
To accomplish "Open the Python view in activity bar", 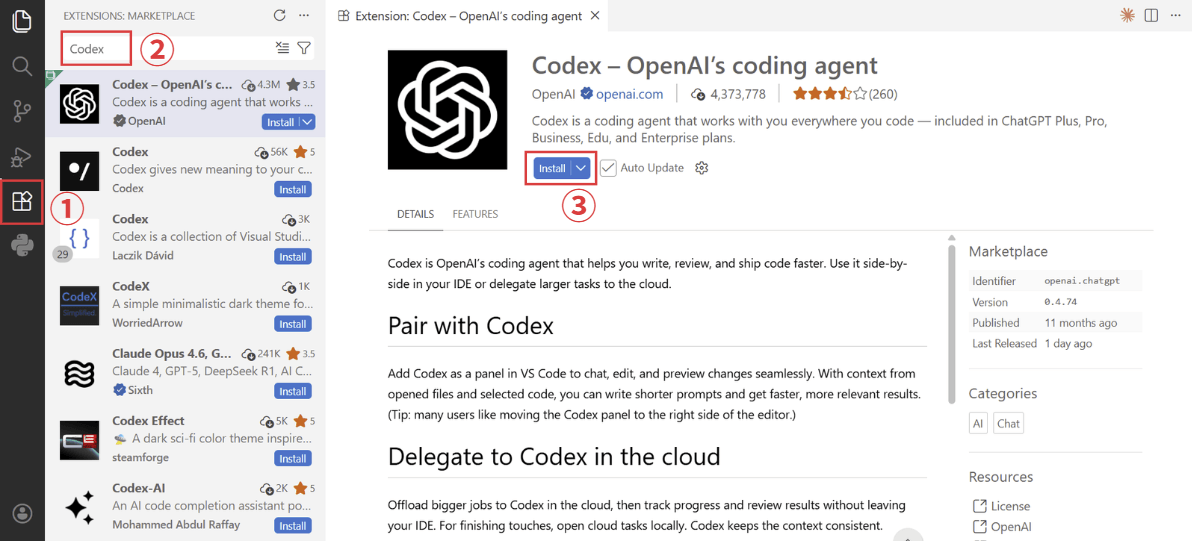I will (22, 245).
